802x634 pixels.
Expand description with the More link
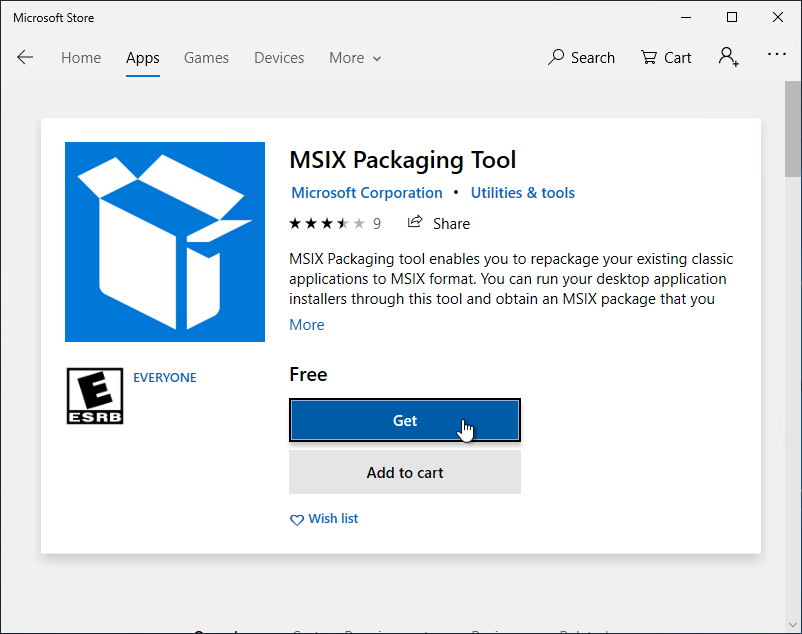pos(307,325)
